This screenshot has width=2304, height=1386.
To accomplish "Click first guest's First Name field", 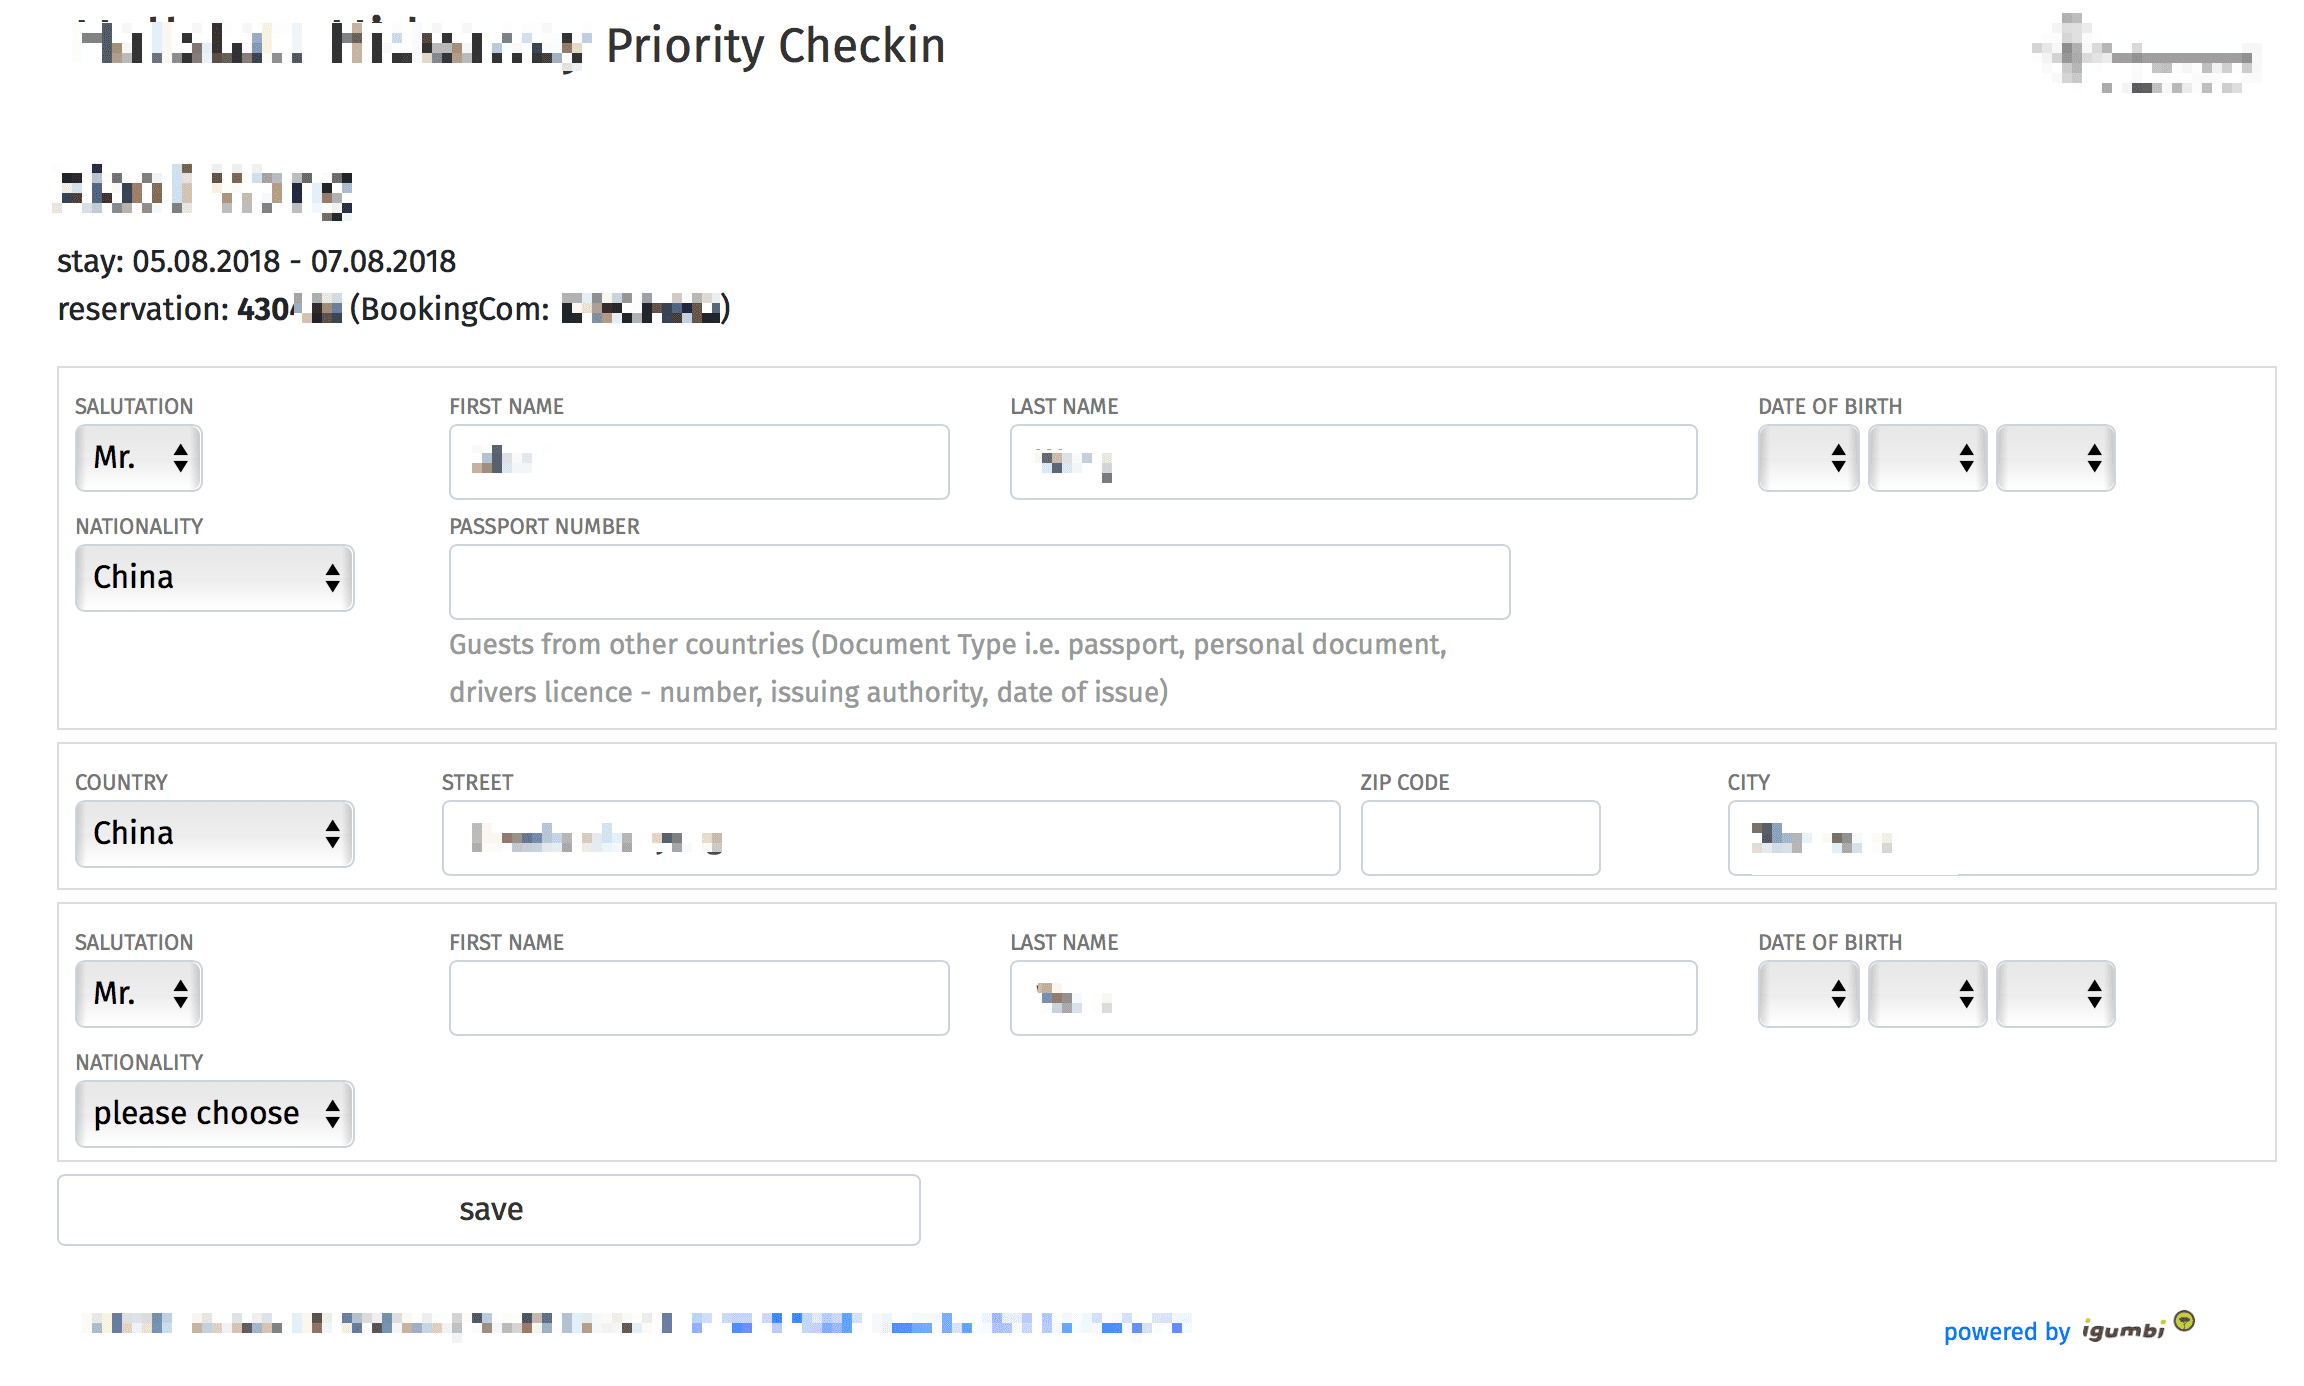I will pyautogui.click(x=699, y=462).
